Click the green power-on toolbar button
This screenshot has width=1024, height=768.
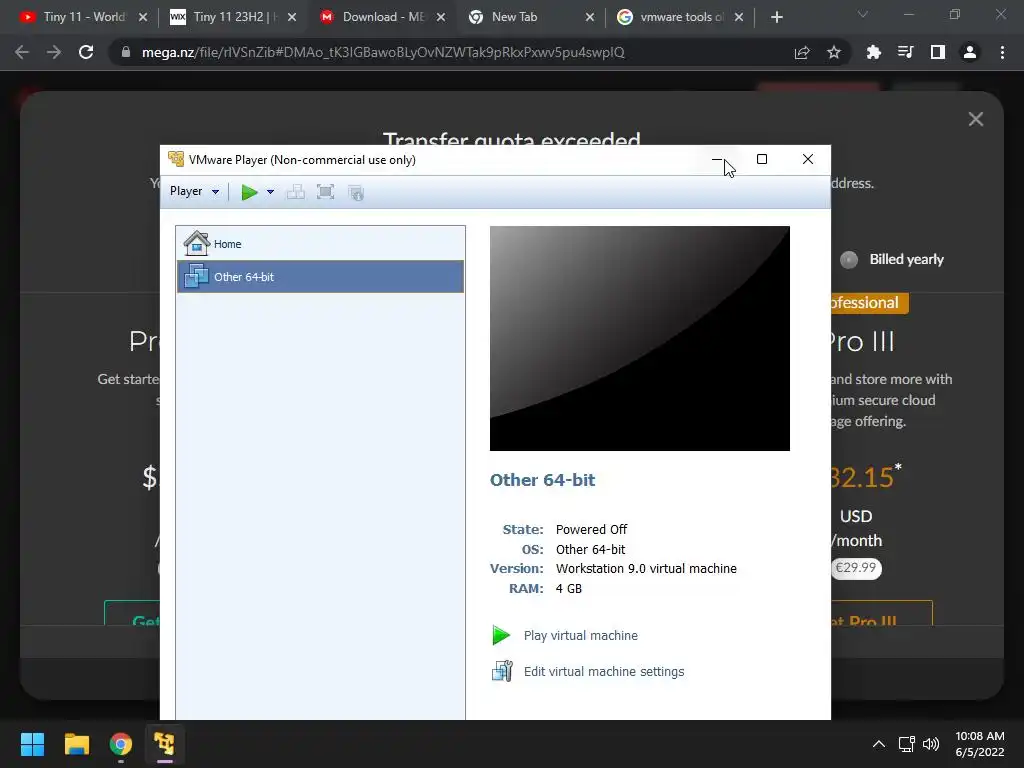(x=249, y=192)
